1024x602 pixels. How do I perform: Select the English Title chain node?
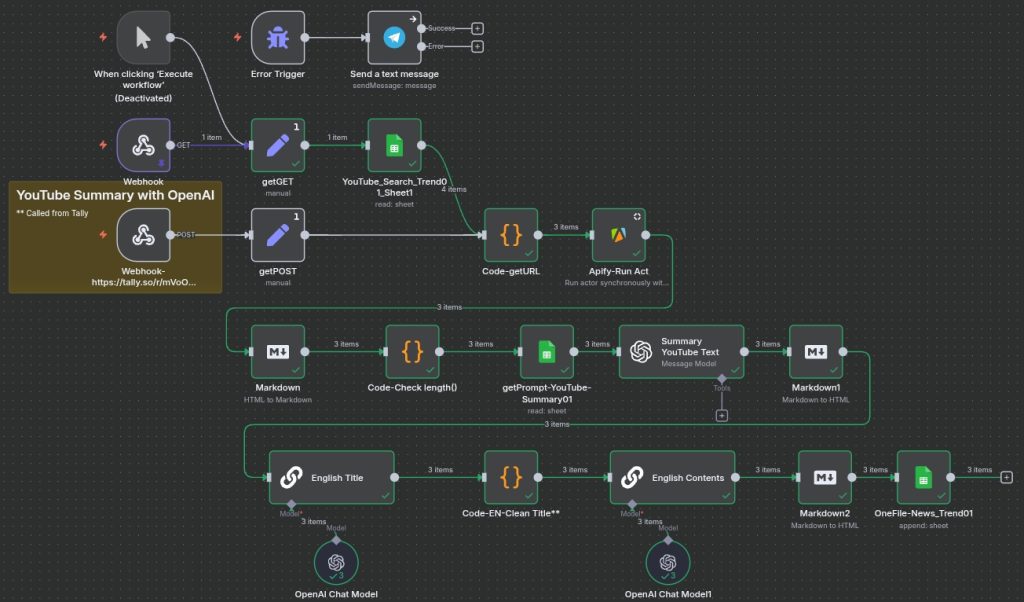(x=331, y=478)
